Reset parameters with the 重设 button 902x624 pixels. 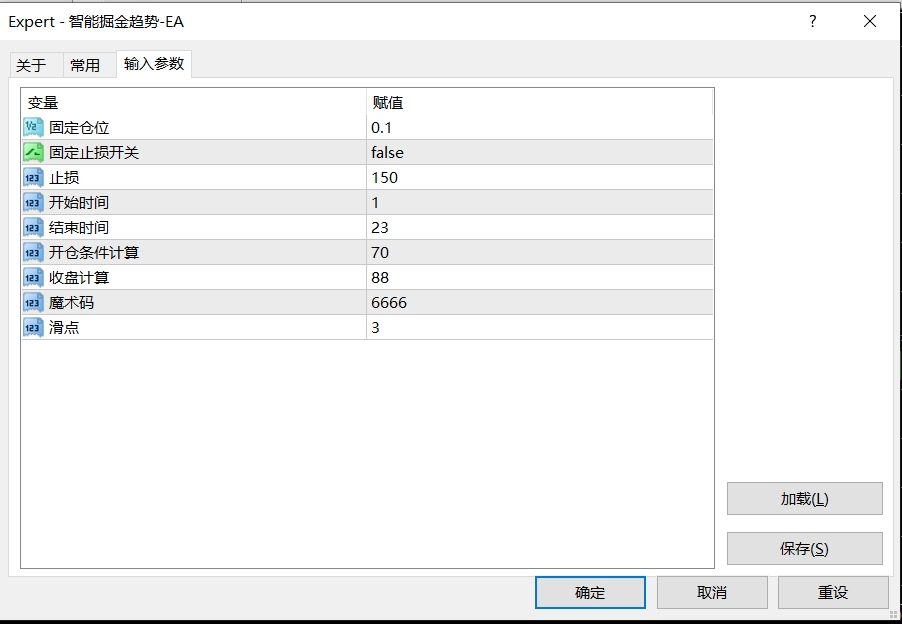click(833, 592)
